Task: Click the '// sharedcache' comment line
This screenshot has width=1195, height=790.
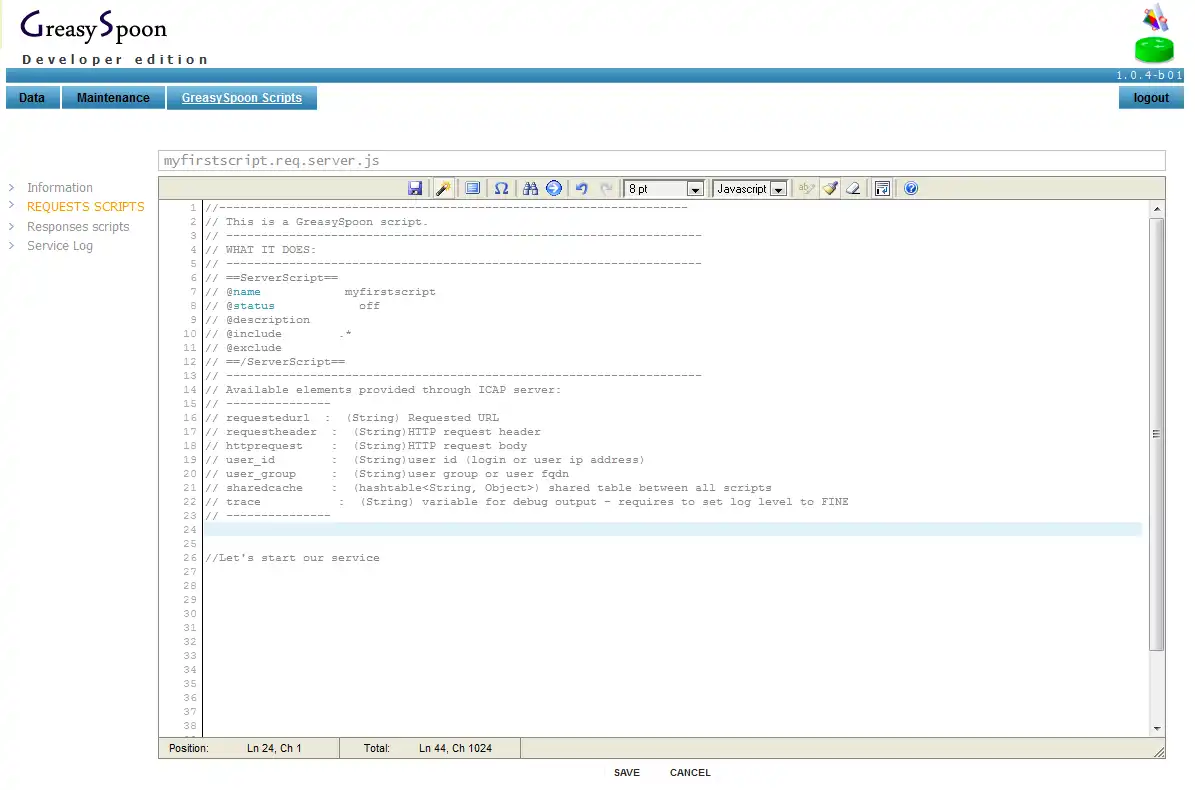Action: [488, 488]
